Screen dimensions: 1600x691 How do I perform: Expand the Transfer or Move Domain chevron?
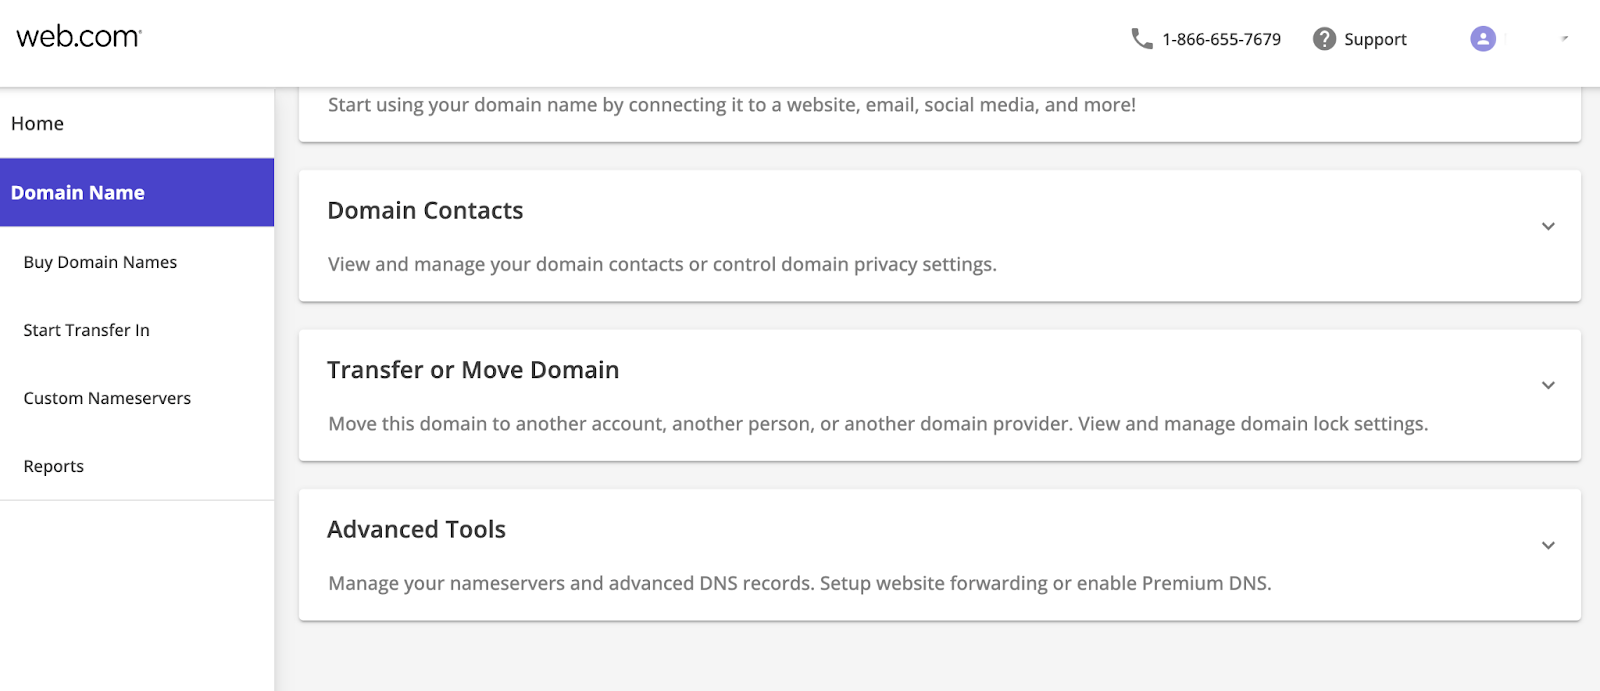(x=1548, y=385)
